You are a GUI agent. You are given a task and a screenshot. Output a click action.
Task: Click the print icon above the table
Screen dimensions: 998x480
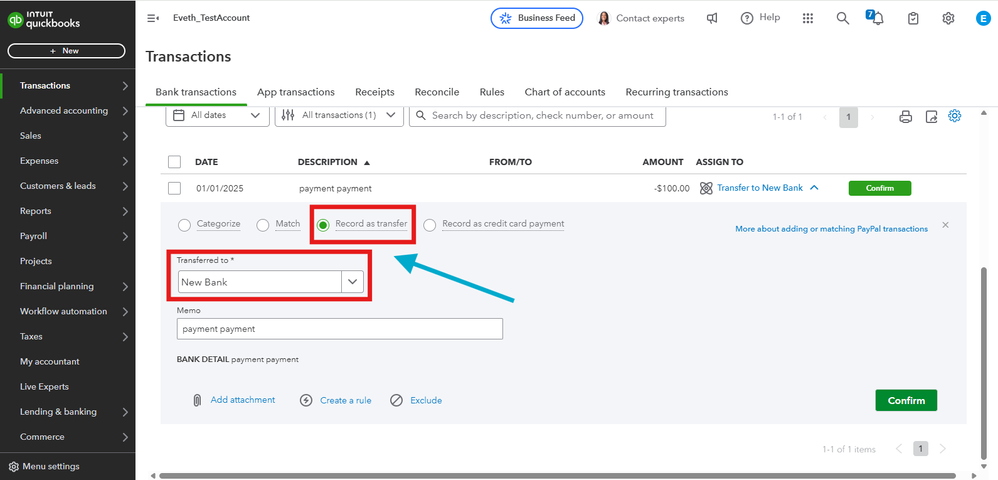click(906, 116)
